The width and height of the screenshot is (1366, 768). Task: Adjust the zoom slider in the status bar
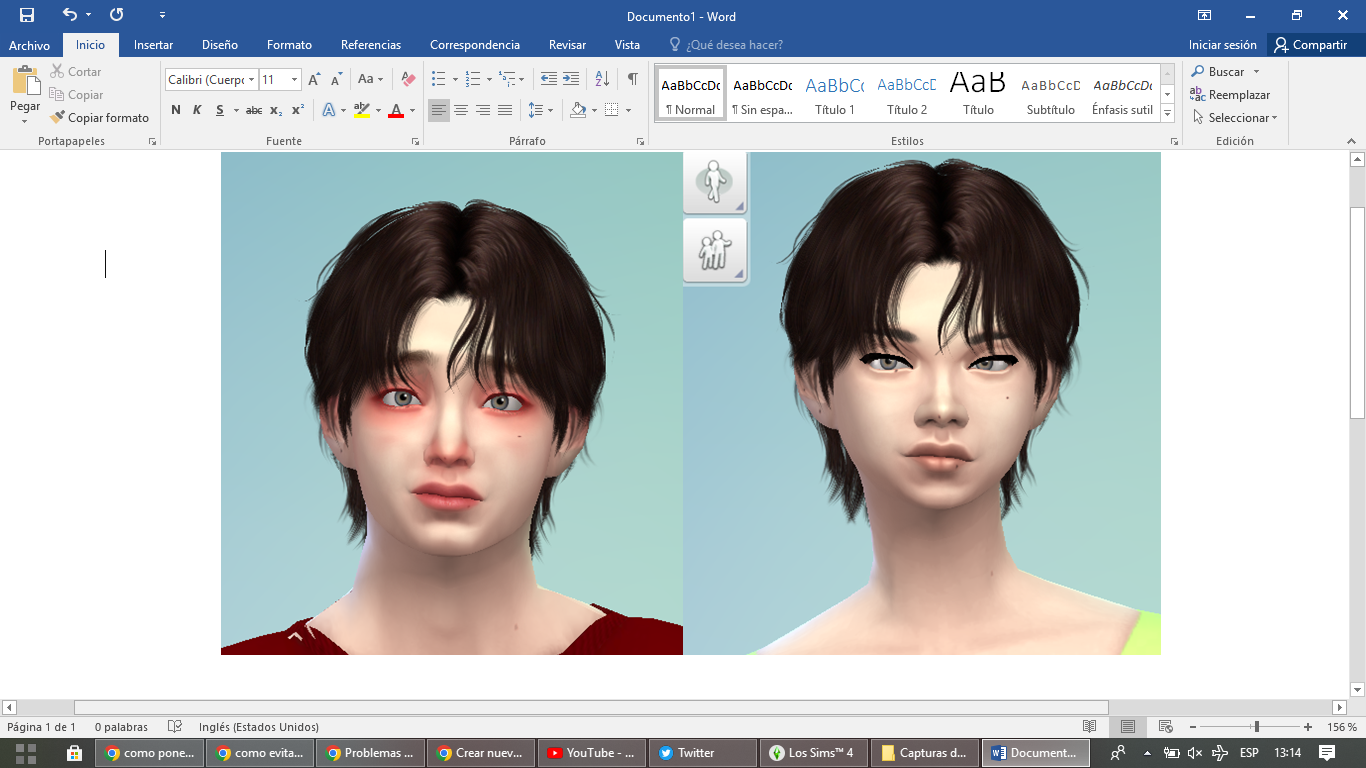pos(1257,727)
